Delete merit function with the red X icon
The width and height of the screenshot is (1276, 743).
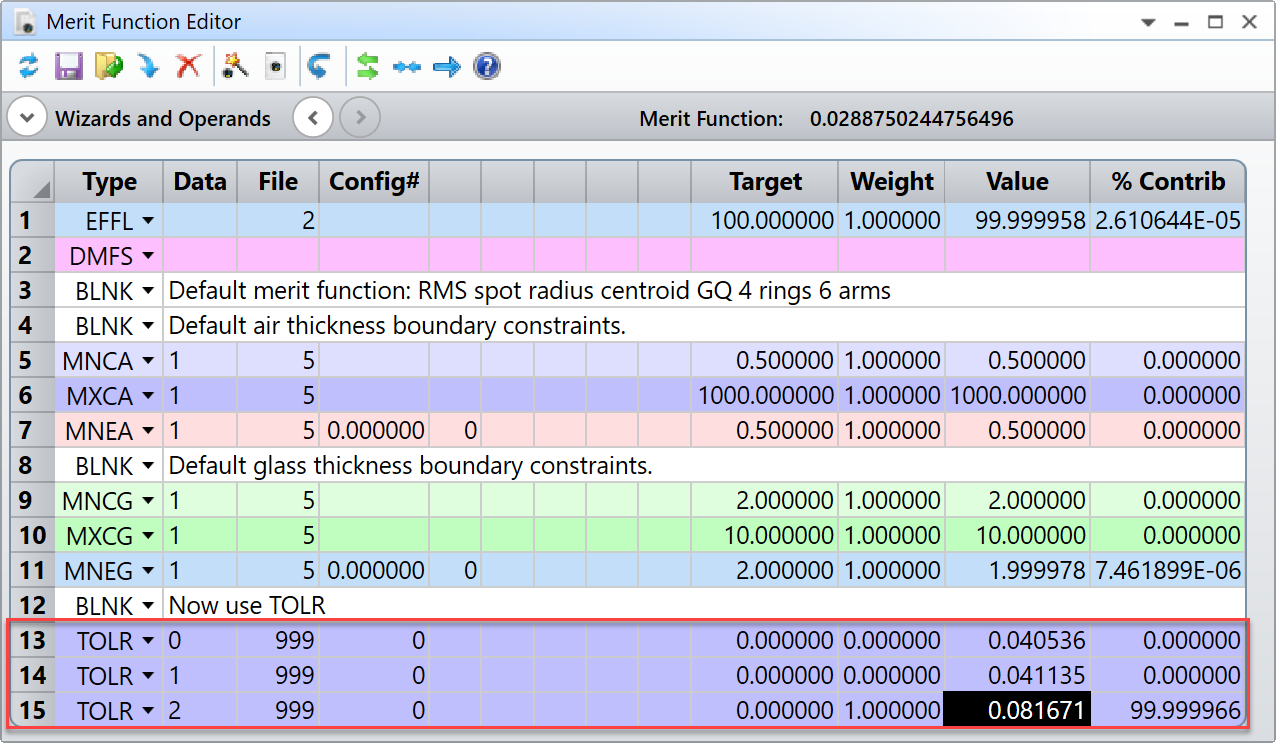pos(188,67)
